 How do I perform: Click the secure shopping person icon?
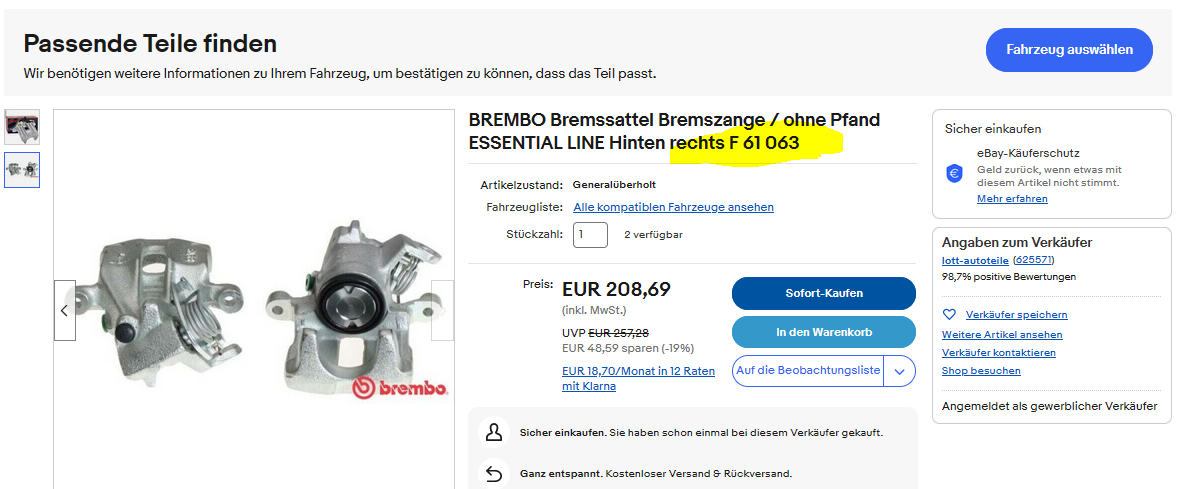493,433
